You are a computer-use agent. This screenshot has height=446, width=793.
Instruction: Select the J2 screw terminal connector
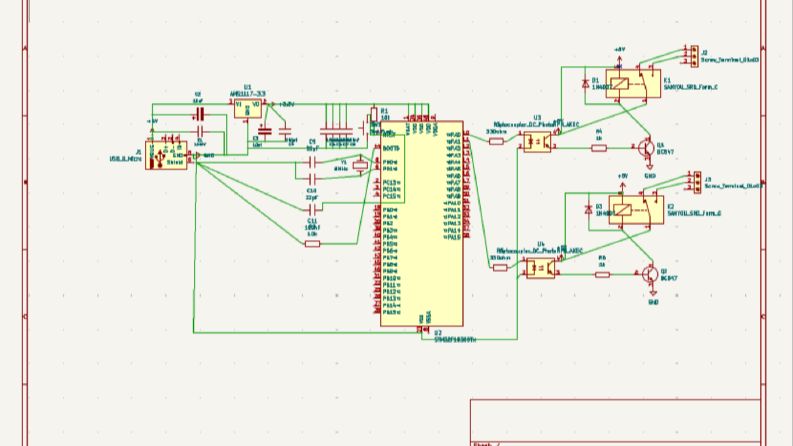(x=694, y=56)
